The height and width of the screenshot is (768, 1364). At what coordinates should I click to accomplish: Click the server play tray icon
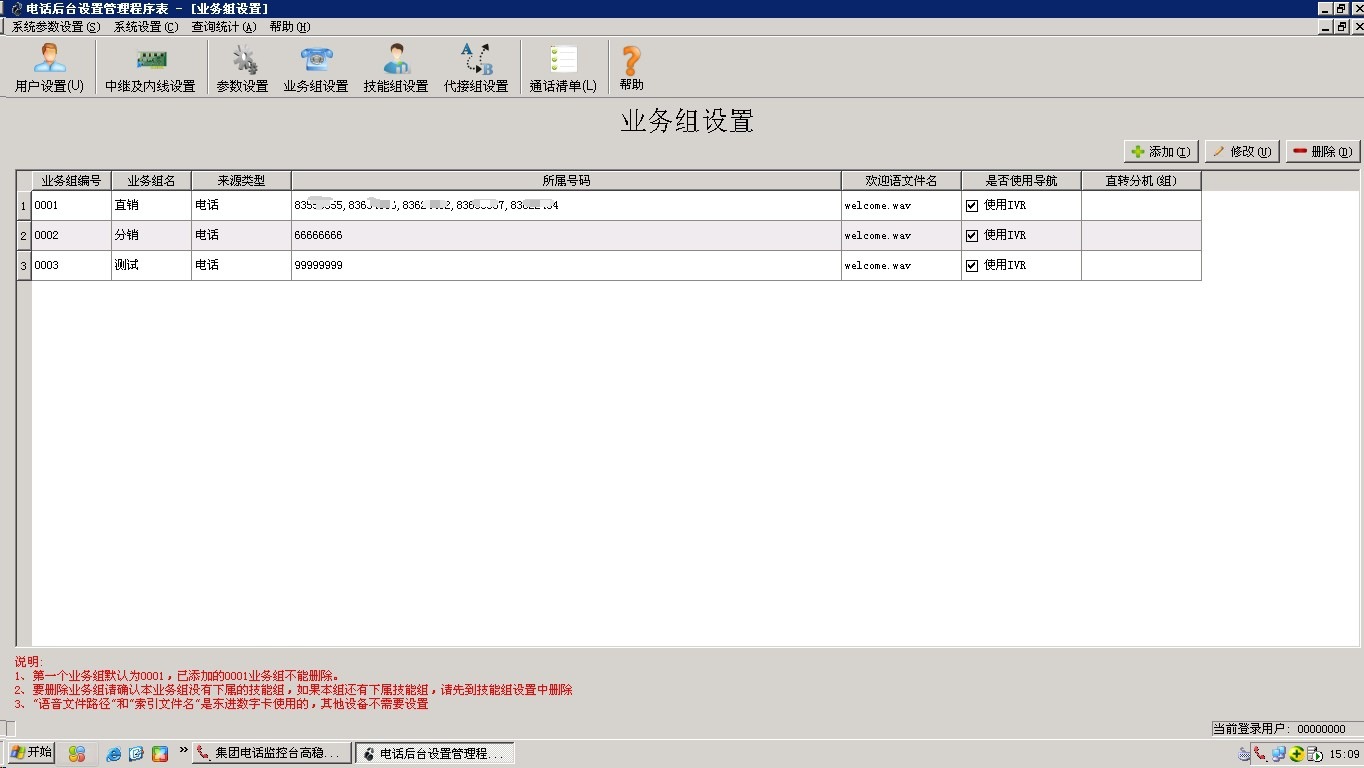(1315, 755)
